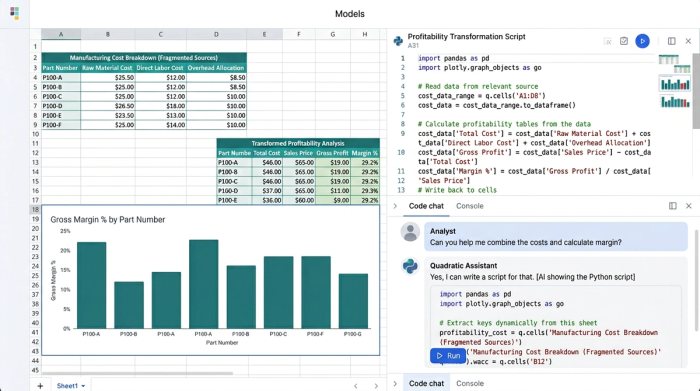Click the 'Gross Profit' column header cell
Viewport: 700px width, 391px height.
point(333,153)
